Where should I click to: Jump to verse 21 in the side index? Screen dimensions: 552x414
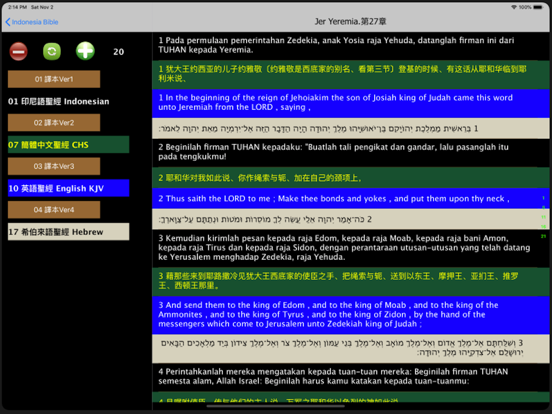pyautogui.click(x=543, y=236)
